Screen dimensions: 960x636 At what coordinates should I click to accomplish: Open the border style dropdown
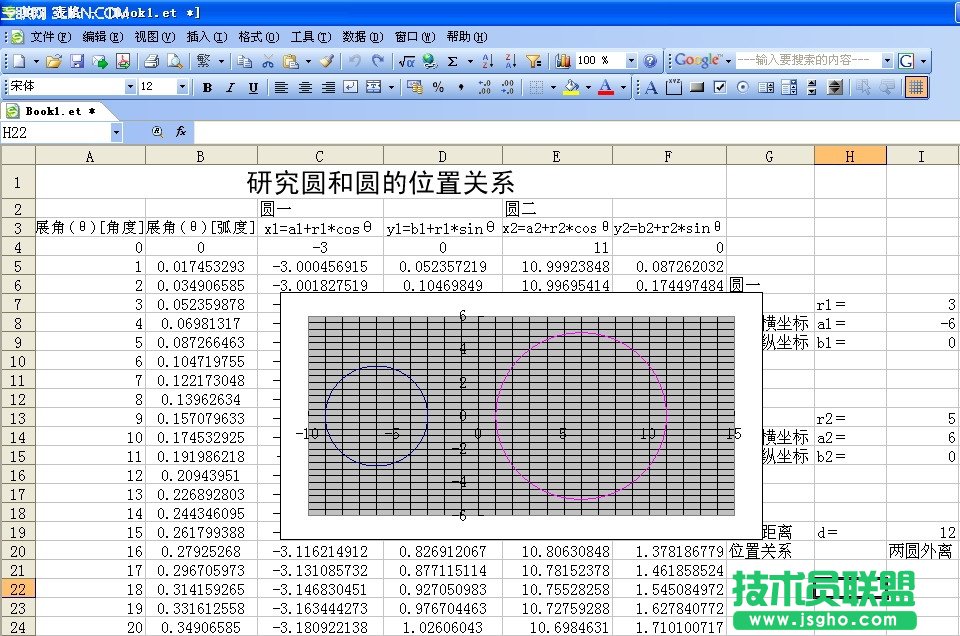[x=553, y=87]
